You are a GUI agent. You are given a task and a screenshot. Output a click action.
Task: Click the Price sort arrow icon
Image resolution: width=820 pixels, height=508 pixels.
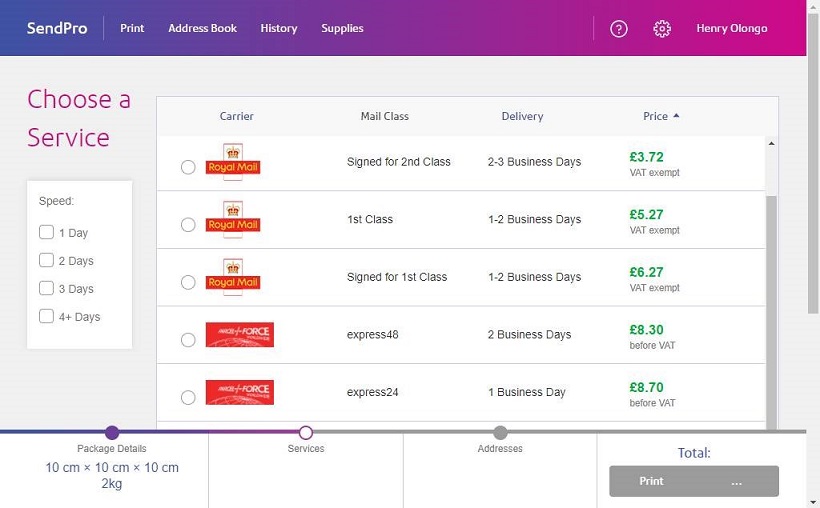tap(676, 116)
